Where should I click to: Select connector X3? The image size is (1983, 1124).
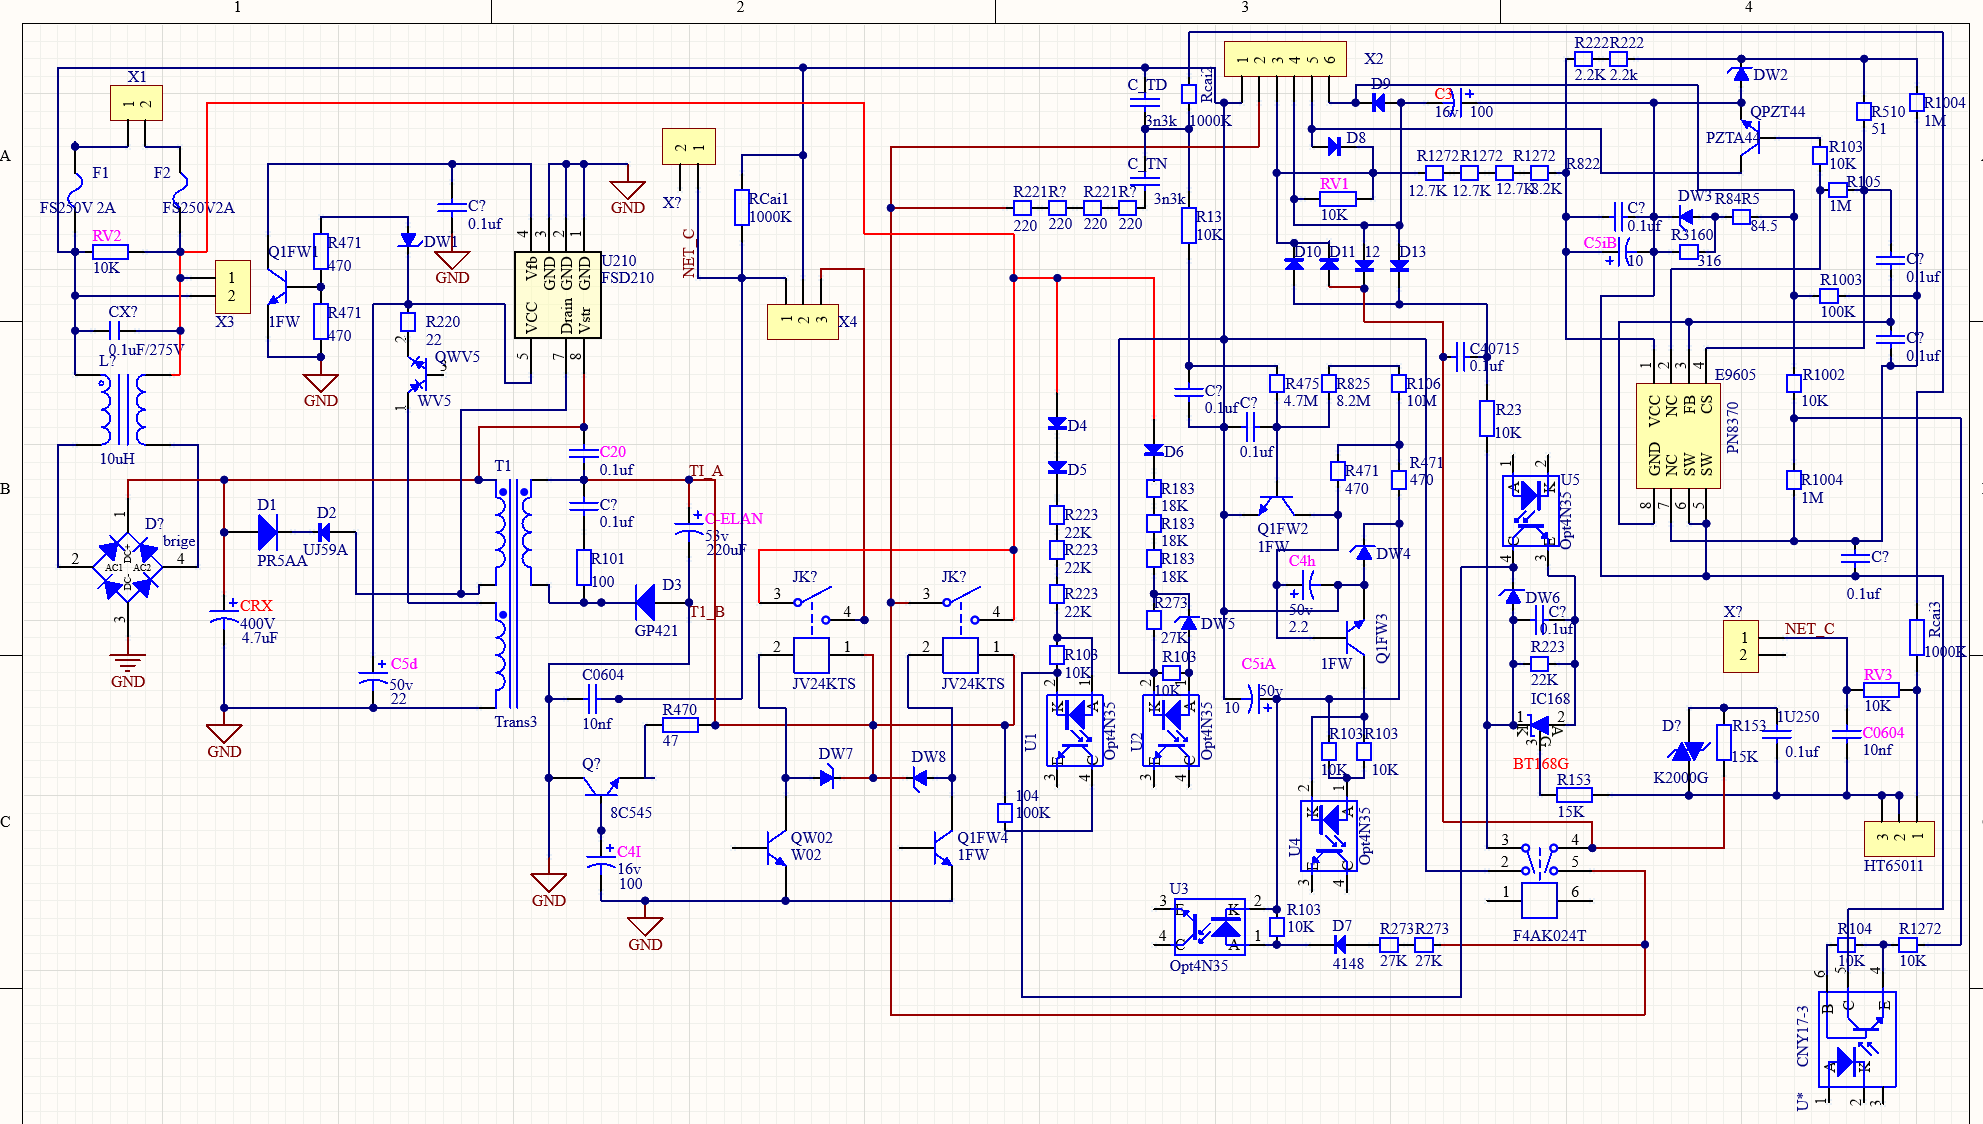(x=232, y=286)
